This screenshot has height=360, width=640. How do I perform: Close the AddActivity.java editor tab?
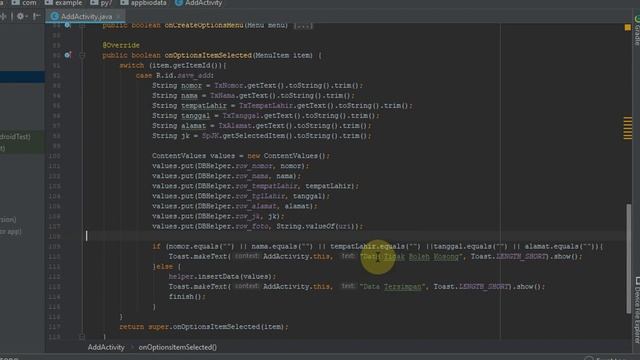point(119,17)
